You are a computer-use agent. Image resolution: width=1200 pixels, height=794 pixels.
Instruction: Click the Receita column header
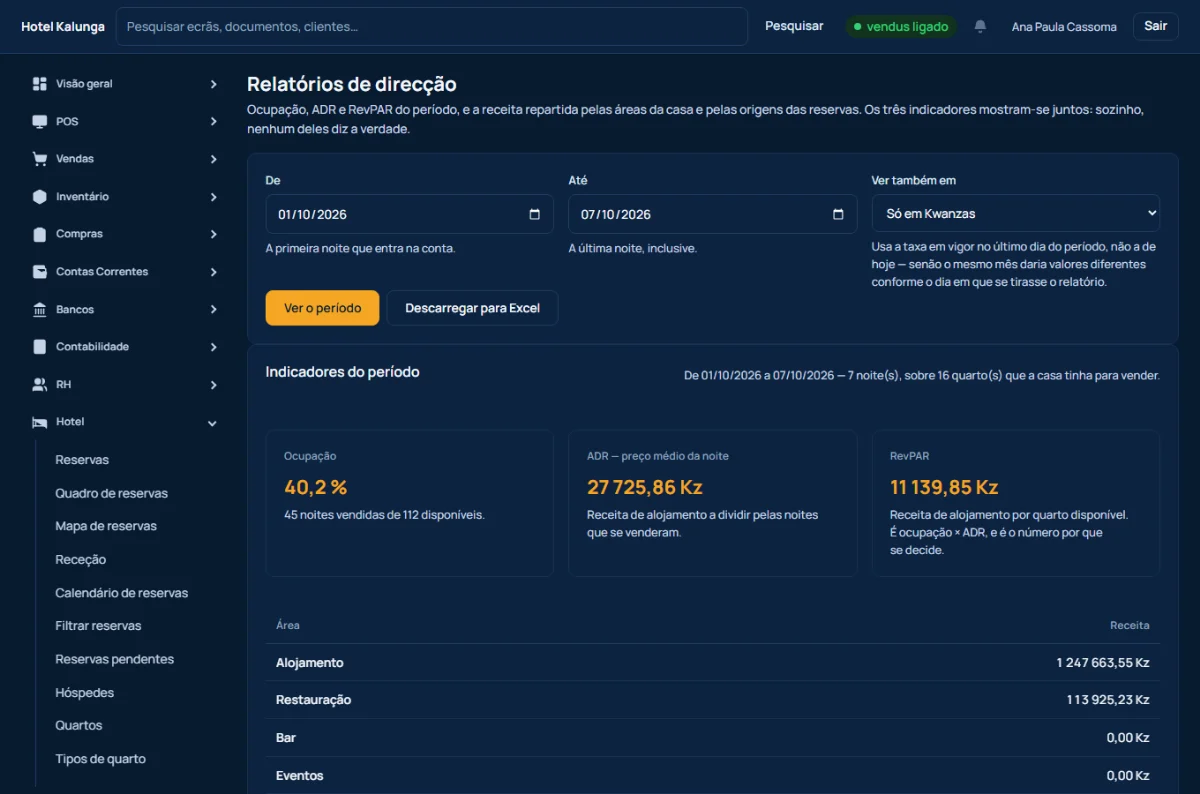click(1130, 625)
